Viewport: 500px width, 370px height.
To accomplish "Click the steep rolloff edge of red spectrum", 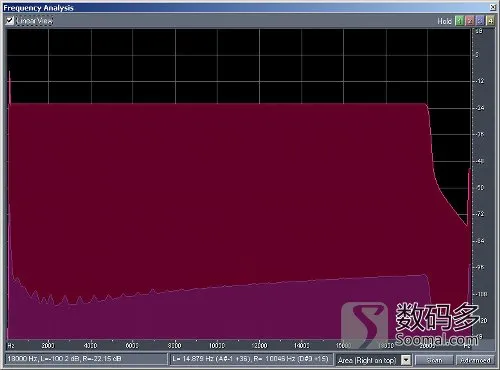I will (x=432, y=140).
